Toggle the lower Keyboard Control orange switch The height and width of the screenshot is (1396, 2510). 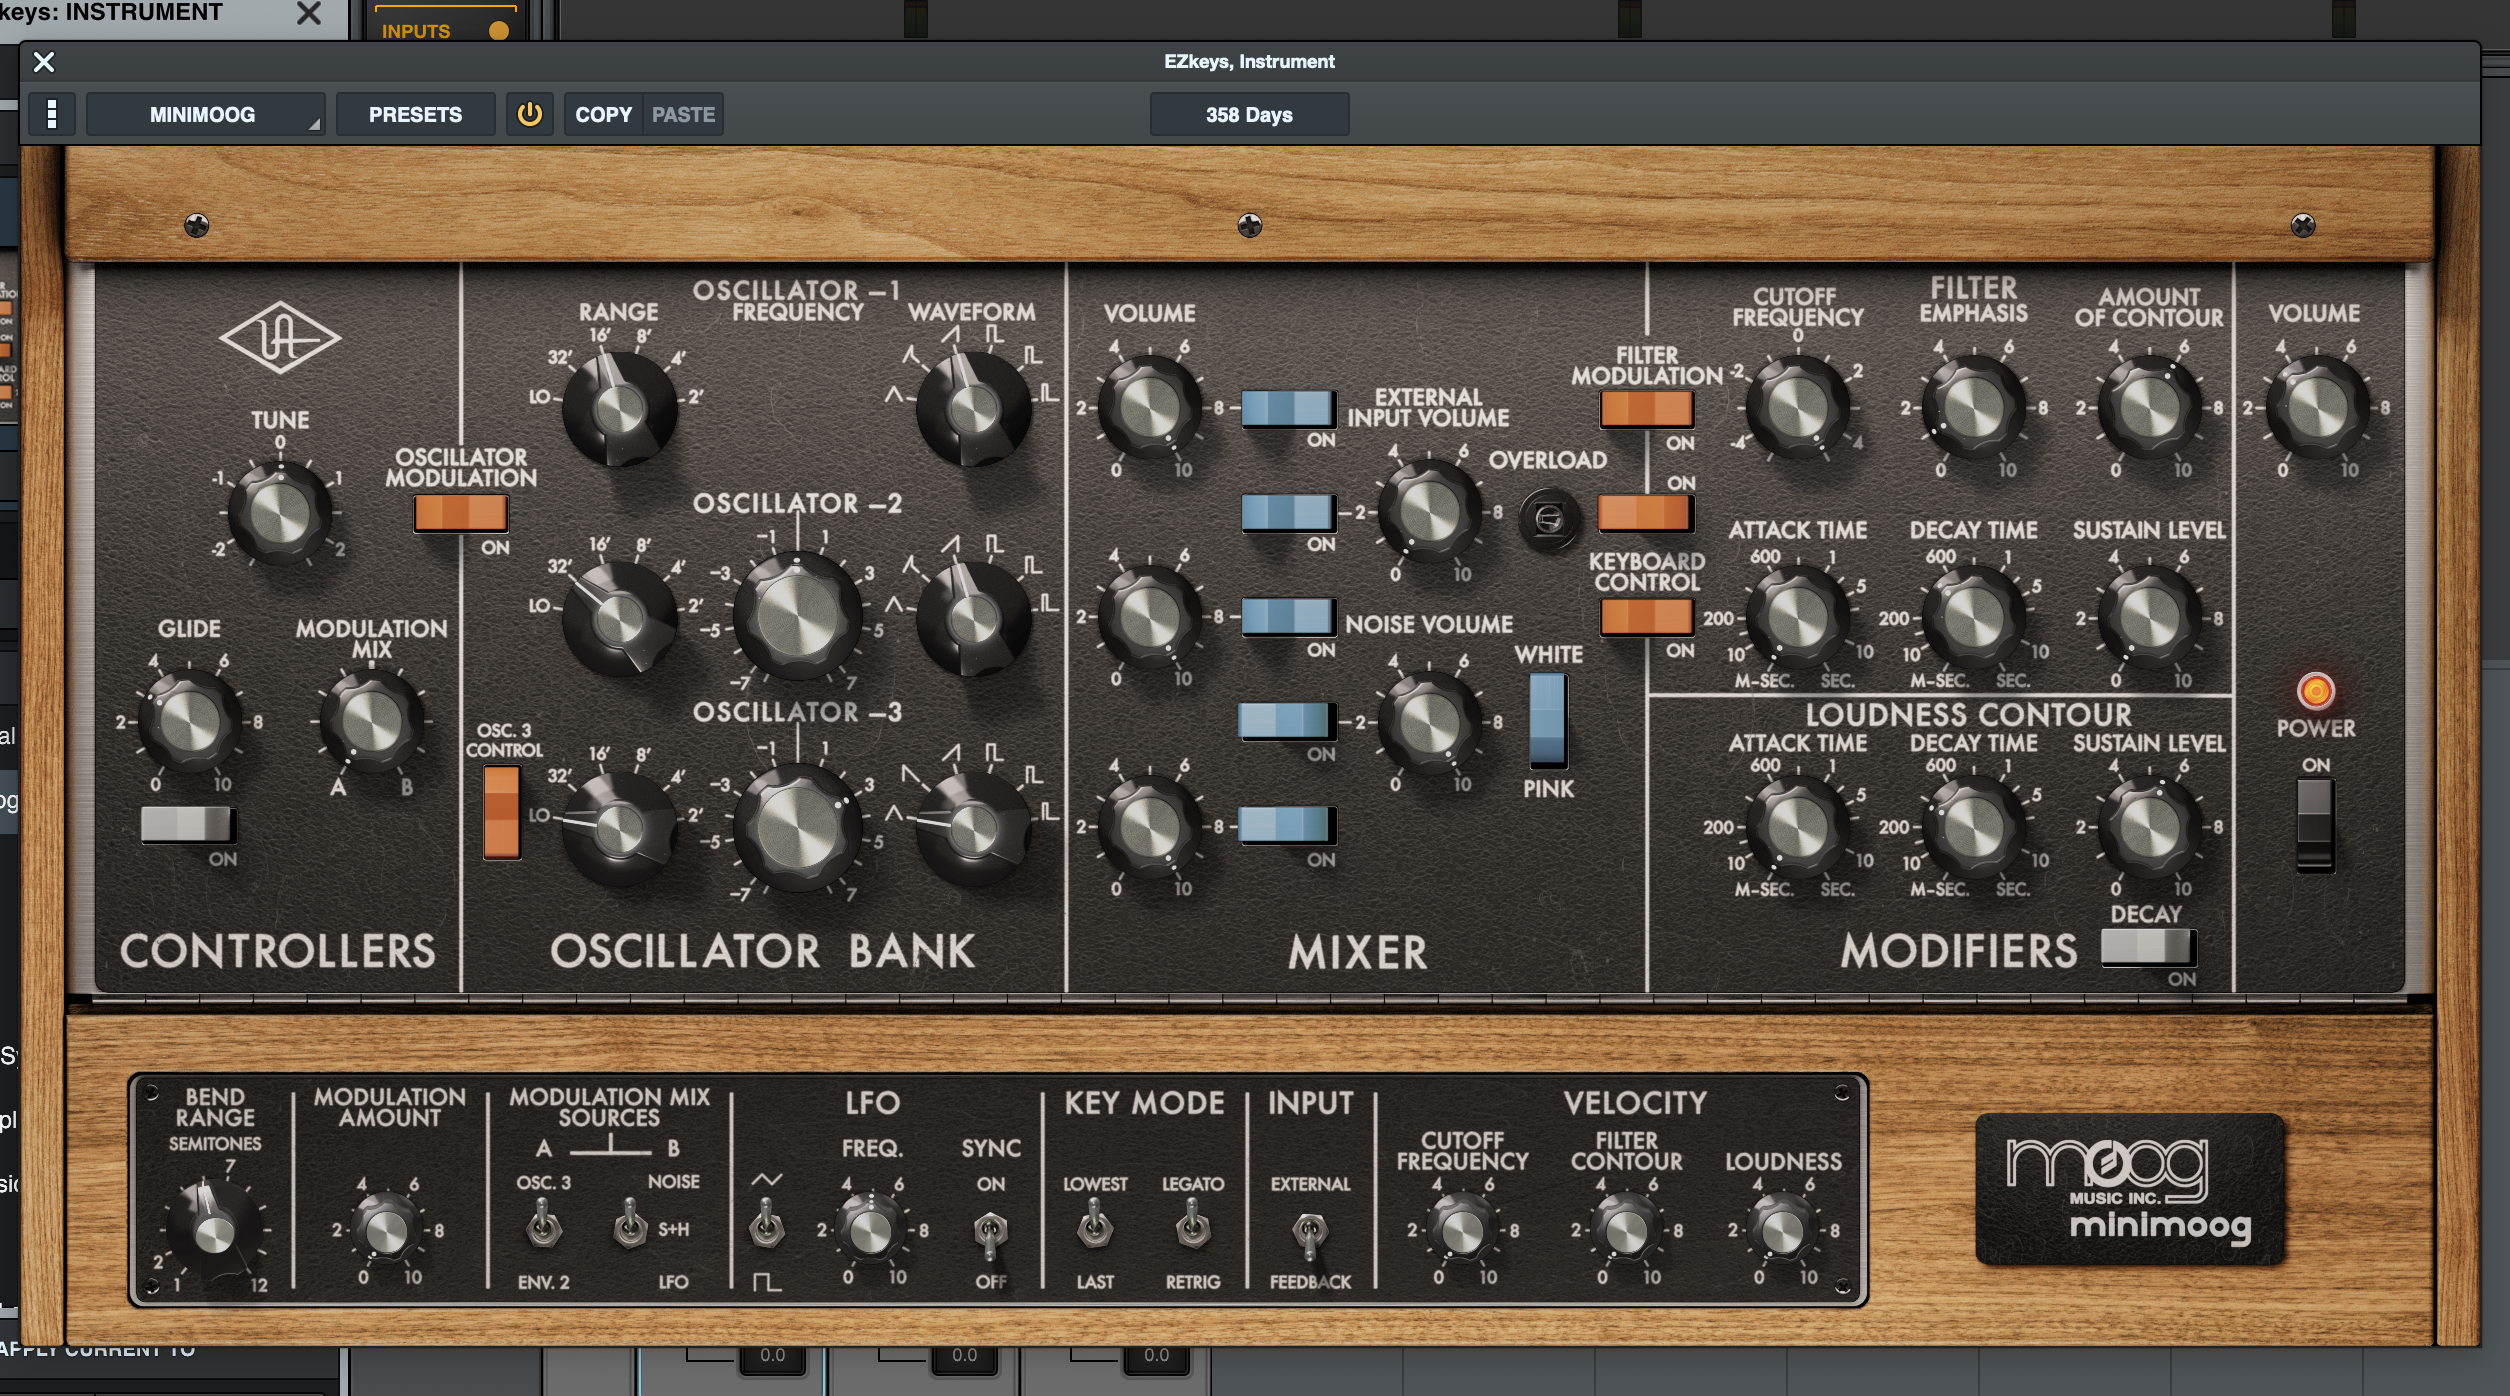click(1646, 616)
